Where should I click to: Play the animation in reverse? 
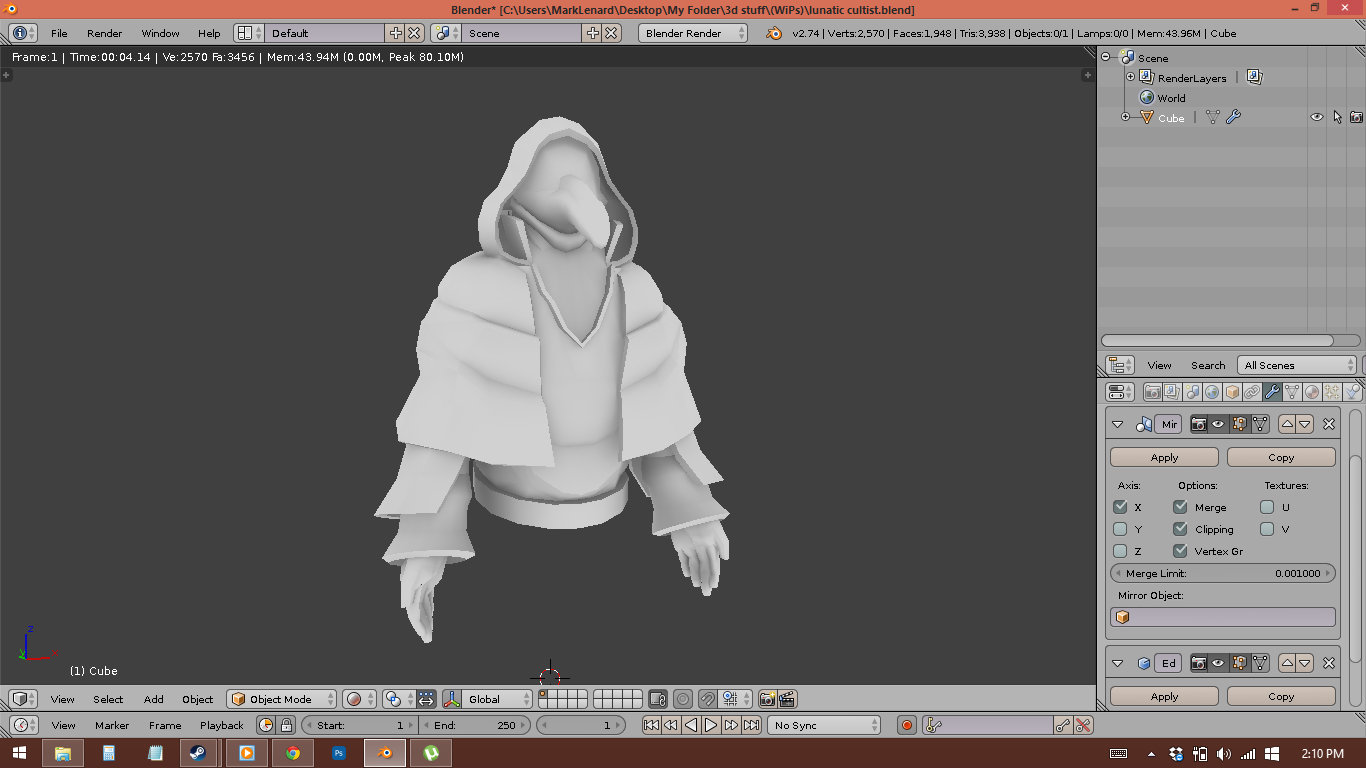[691, 725]
